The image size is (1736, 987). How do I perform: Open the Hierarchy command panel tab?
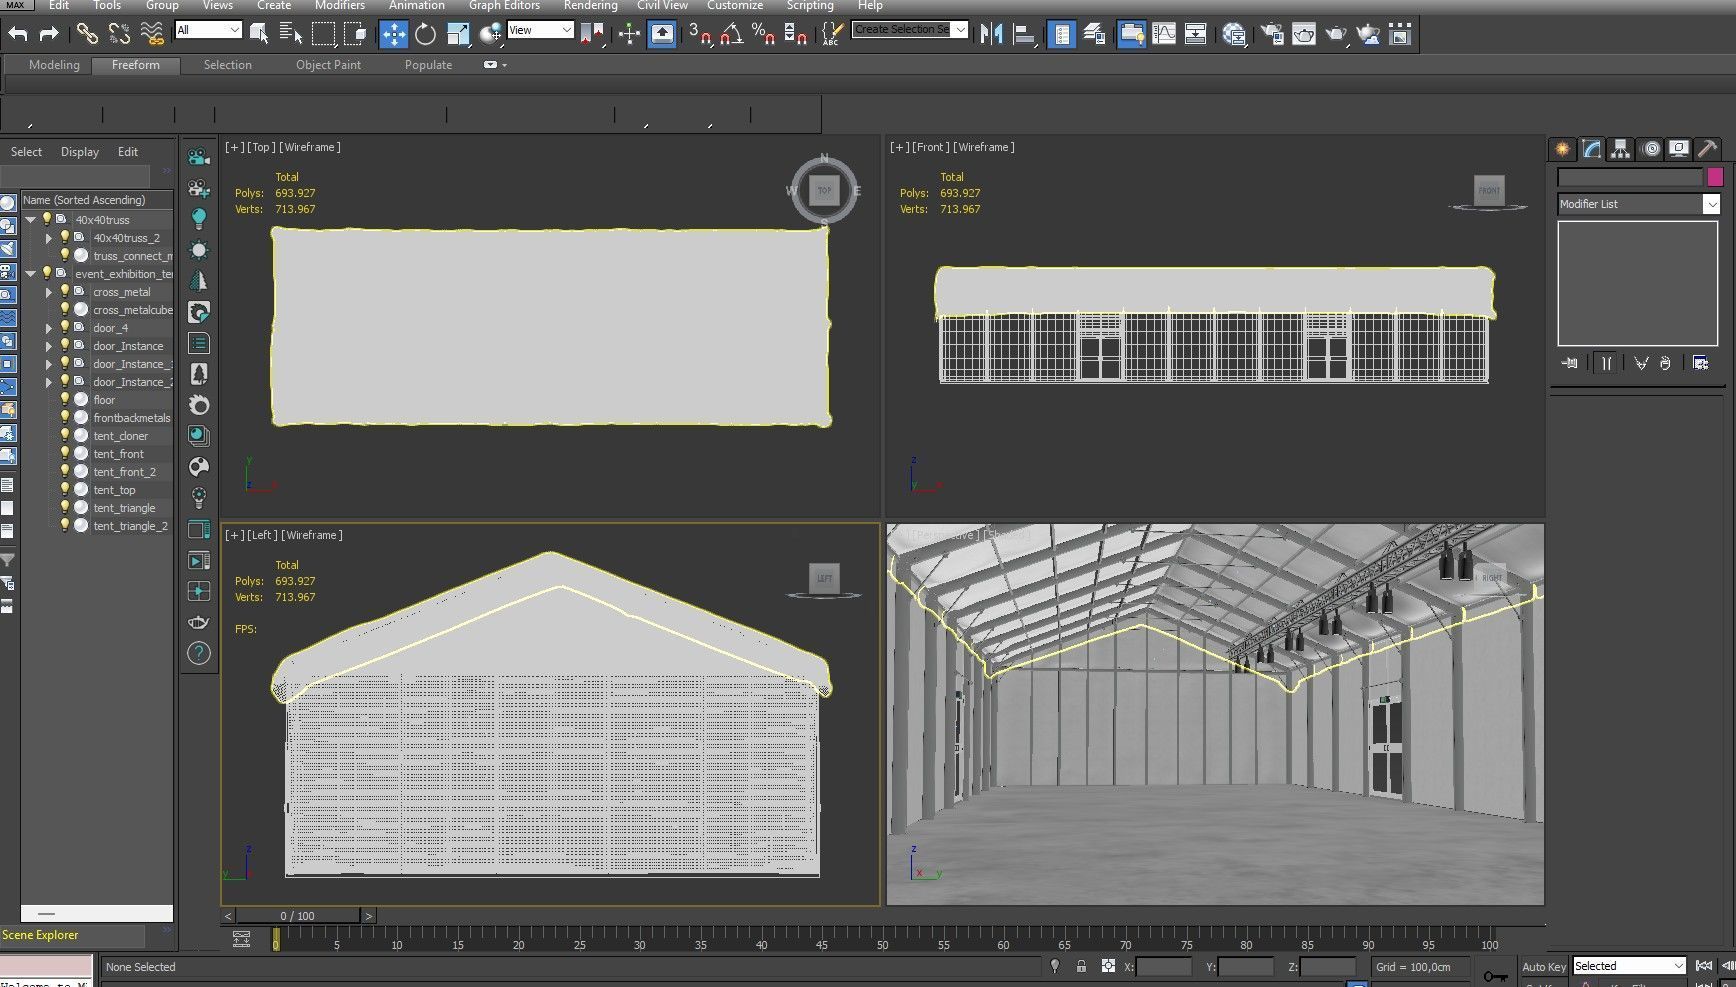click(x=1620, y=149)
